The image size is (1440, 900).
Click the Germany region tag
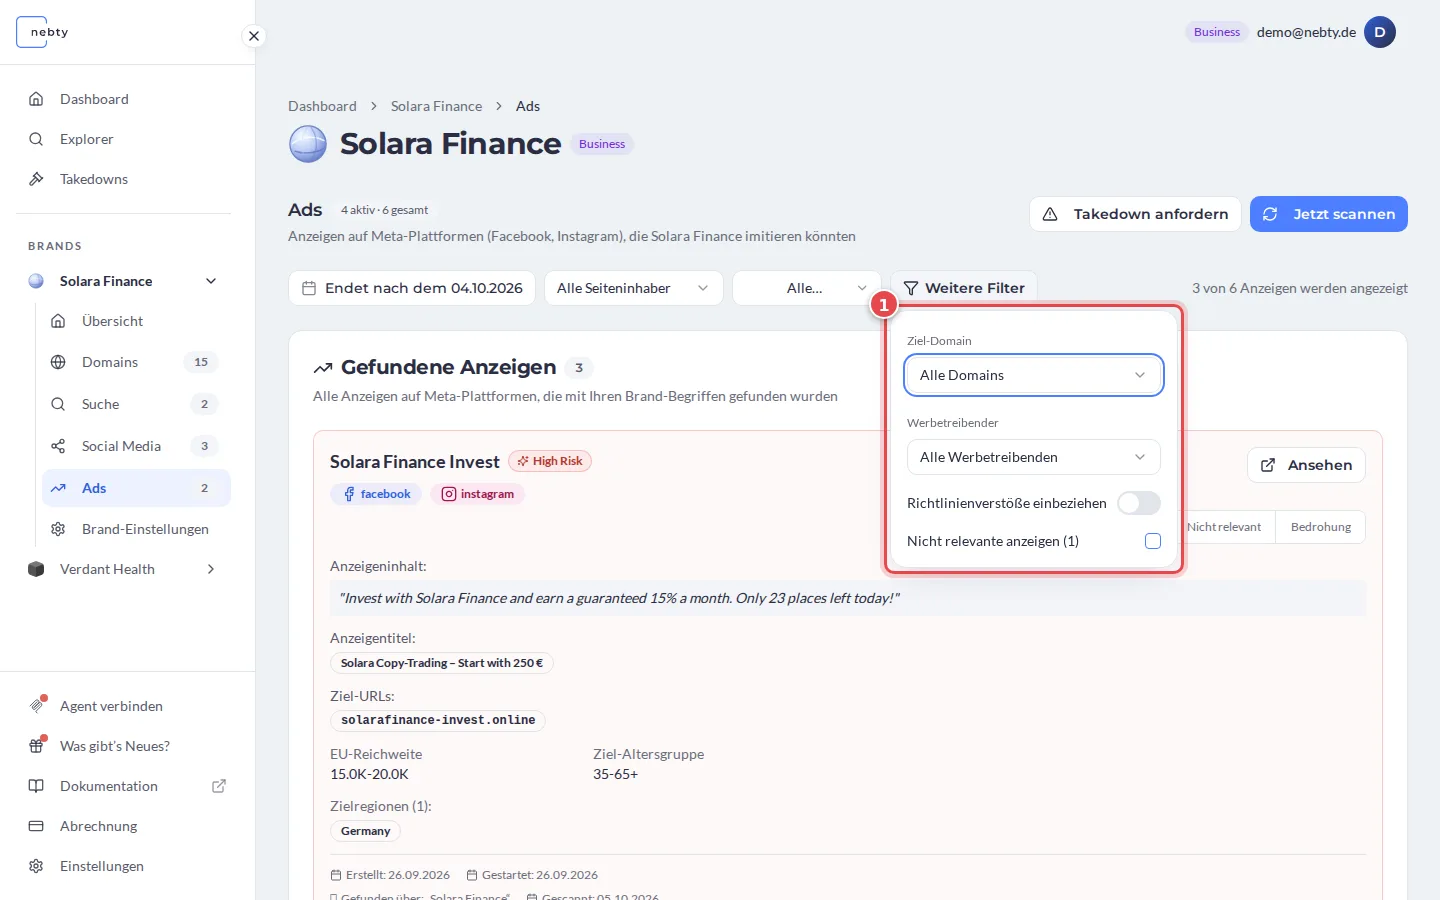pos(365,831)
